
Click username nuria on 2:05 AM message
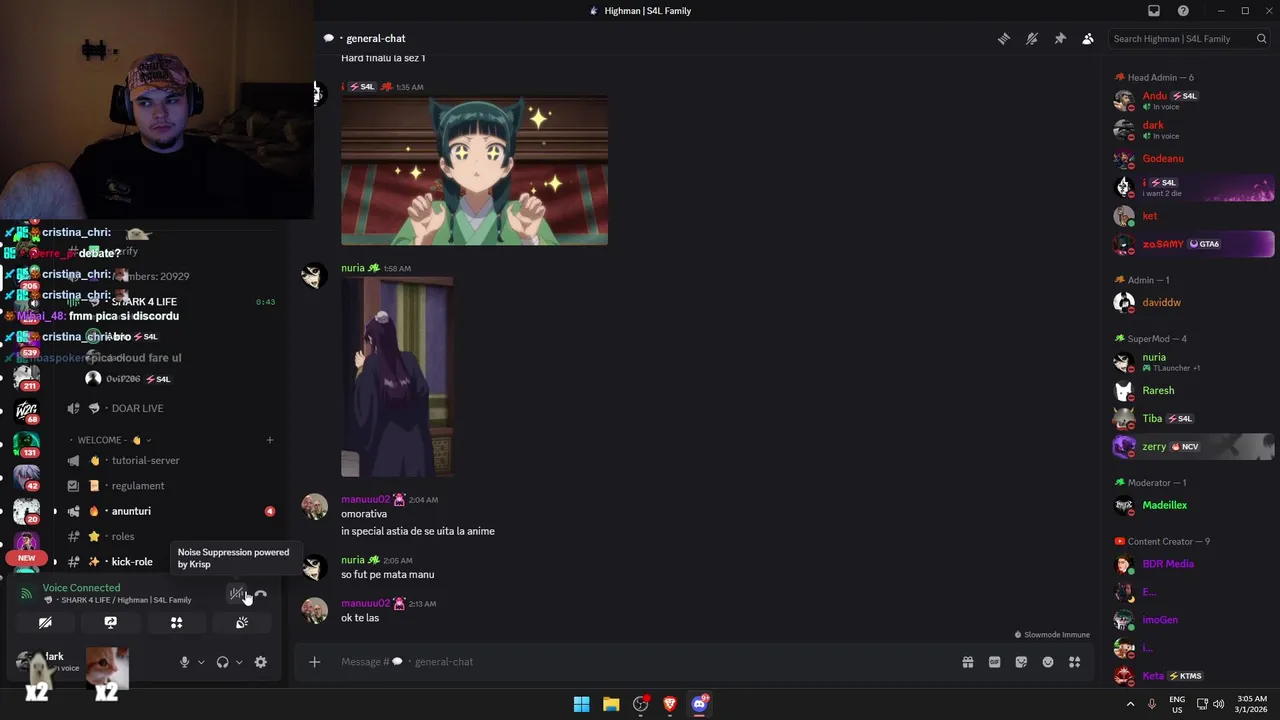pos(353,561)
